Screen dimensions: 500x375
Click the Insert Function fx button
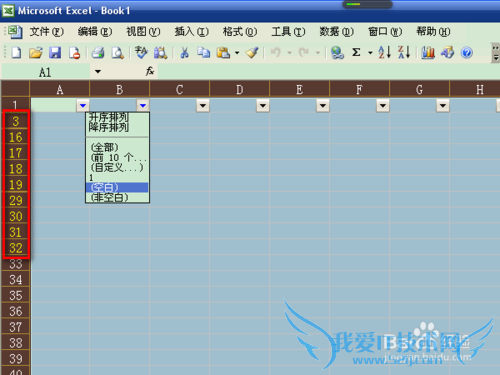(150, 71)
